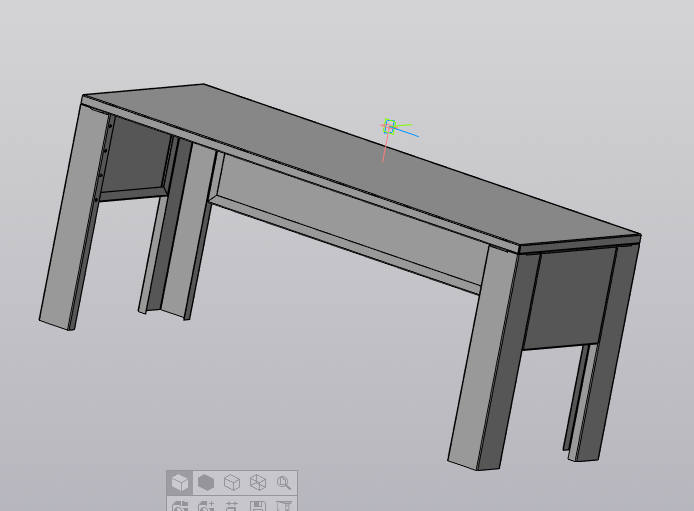Click the origin coordinate system marker
694x511 pixels.
pyautogui.click(x=389, y=127)
